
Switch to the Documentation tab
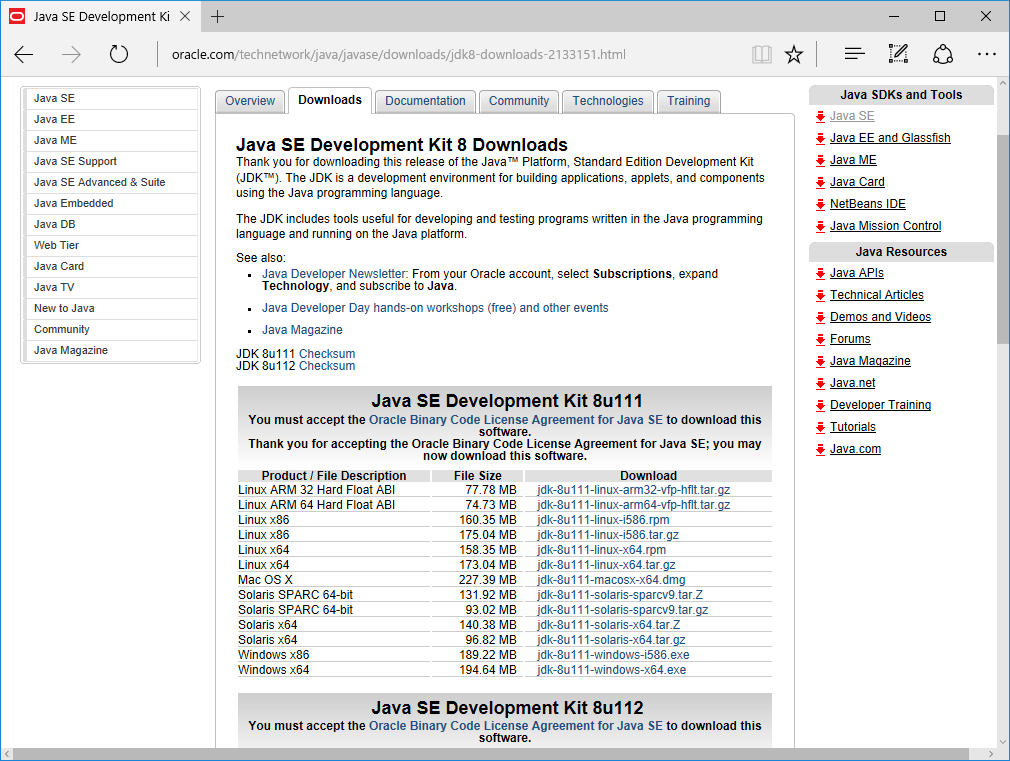(x=425, y=101)
